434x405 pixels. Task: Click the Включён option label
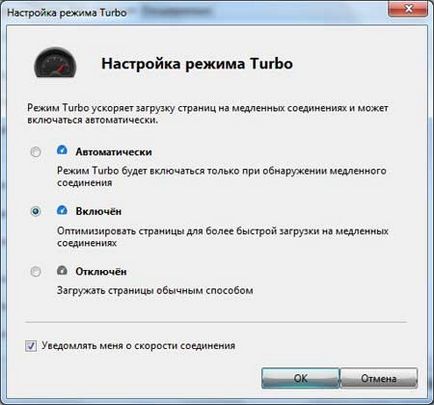(98, 211)
